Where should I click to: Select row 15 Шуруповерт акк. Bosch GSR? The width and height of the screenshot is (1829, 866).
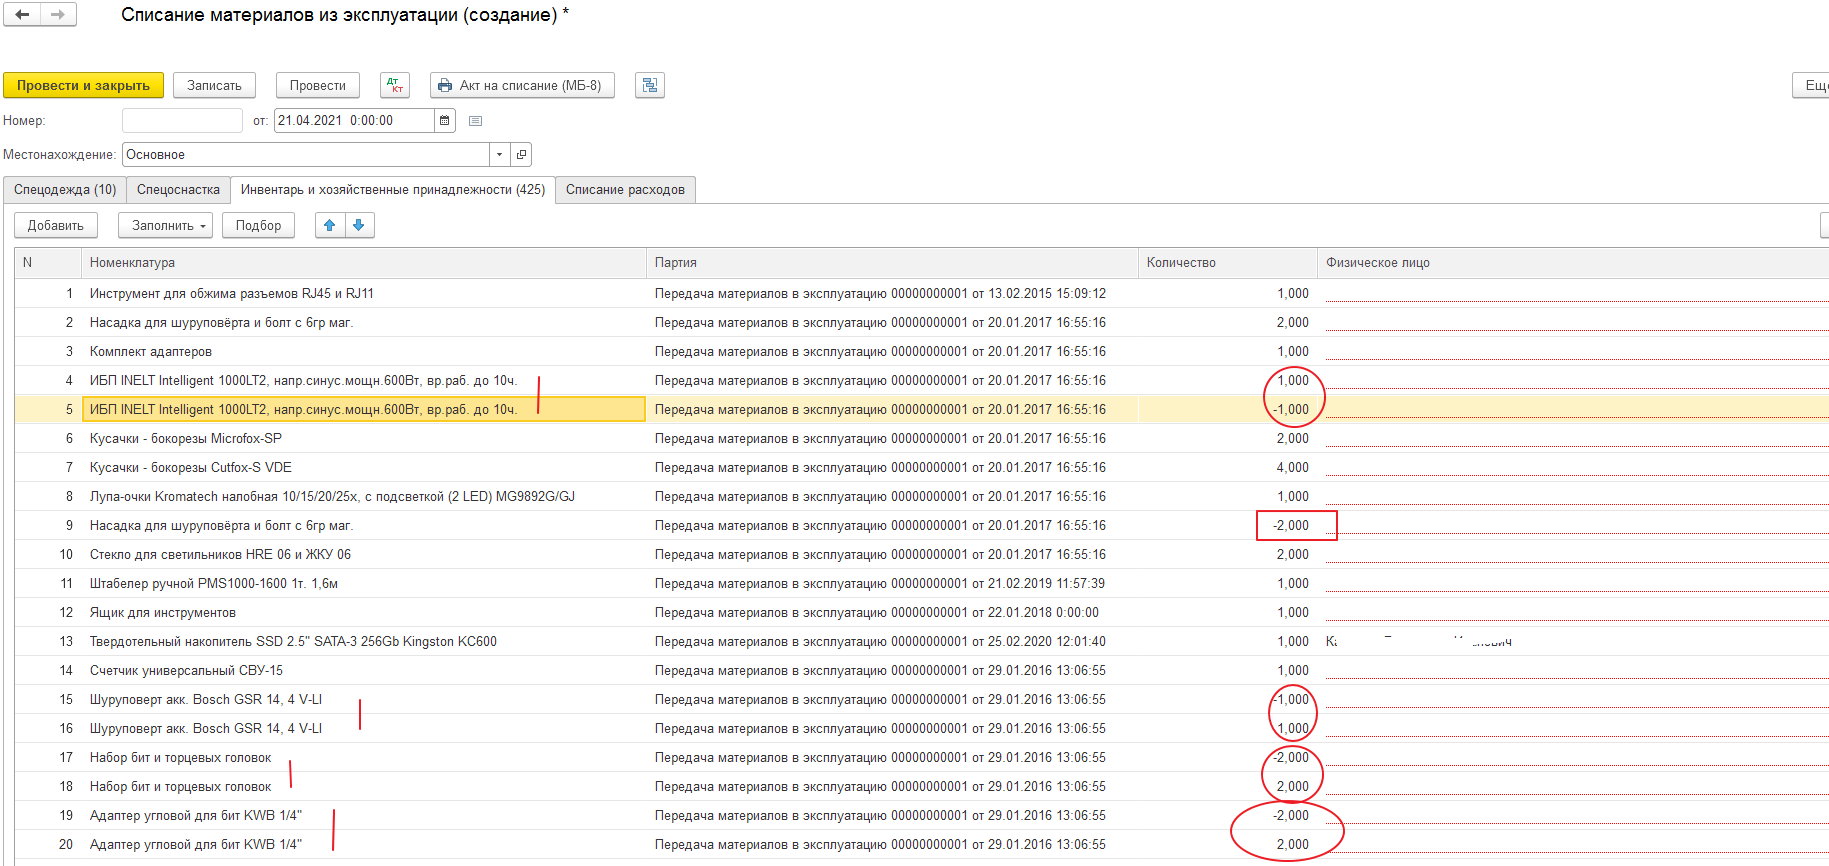(922, 700)
